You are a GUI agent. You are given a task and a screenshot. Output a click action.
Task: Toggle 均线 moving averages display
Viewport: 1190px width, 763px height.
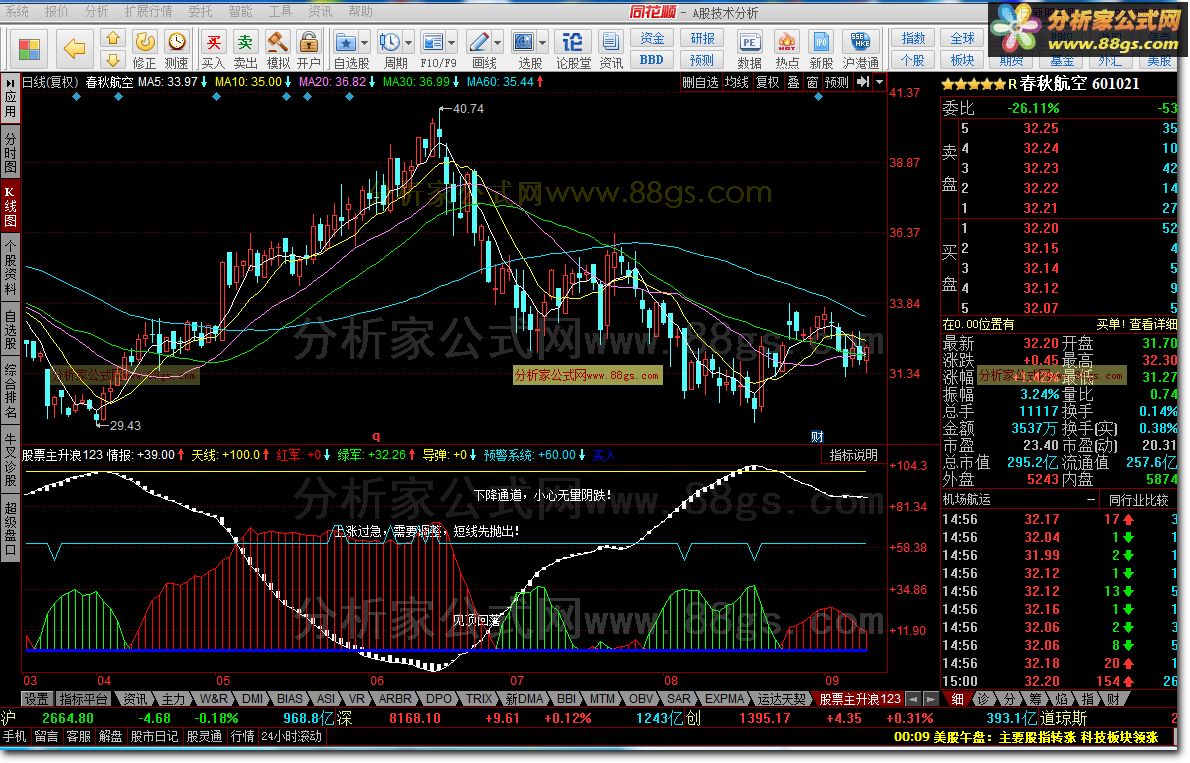point(736,82)
